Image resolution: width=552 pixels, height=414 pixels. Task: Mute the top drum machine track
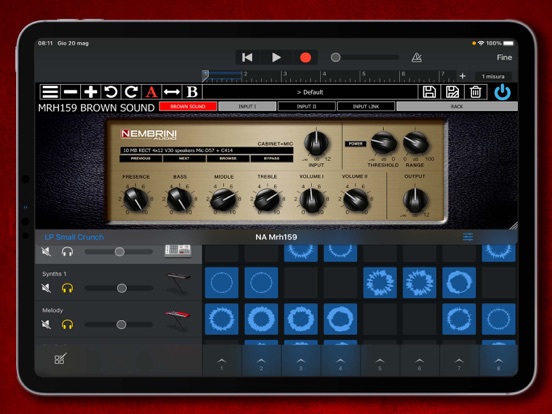pyautogui.click(x=46, y=251)
